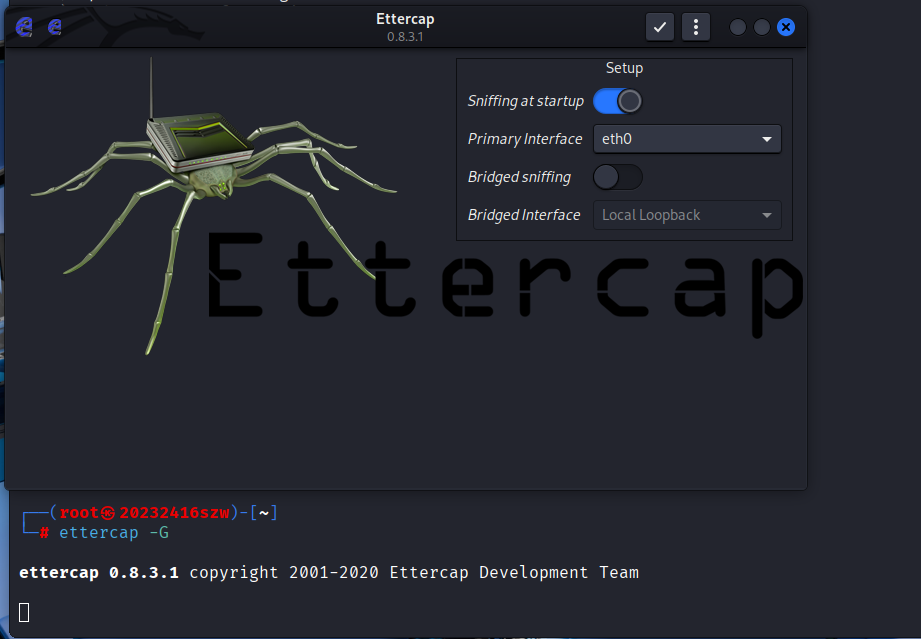Click the 'ettercap -G' command in terminal
Screen dimensions: 921x639
tap(114, 533)
